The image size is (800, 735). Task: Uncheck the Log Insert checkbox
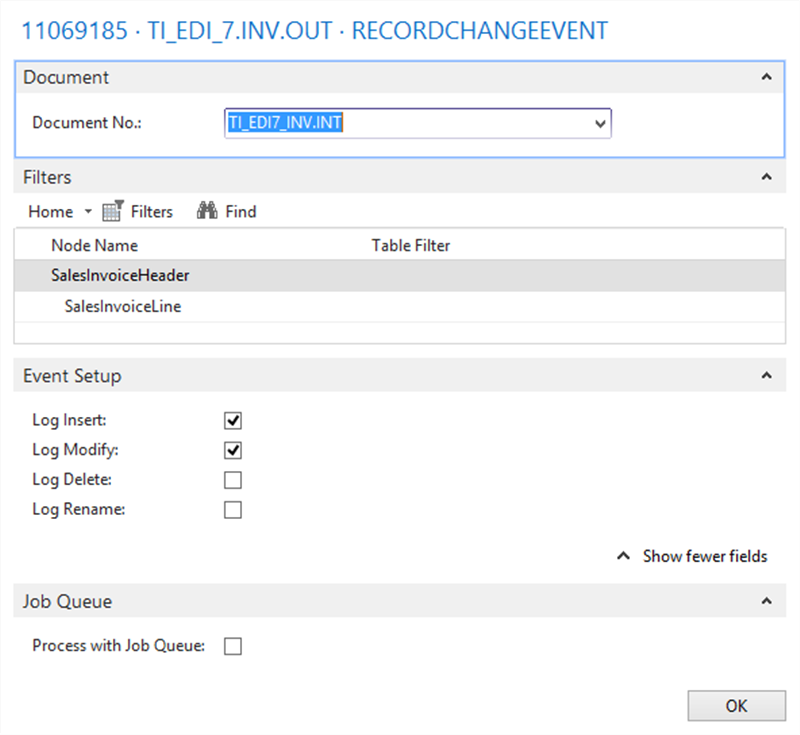[233, 420]
